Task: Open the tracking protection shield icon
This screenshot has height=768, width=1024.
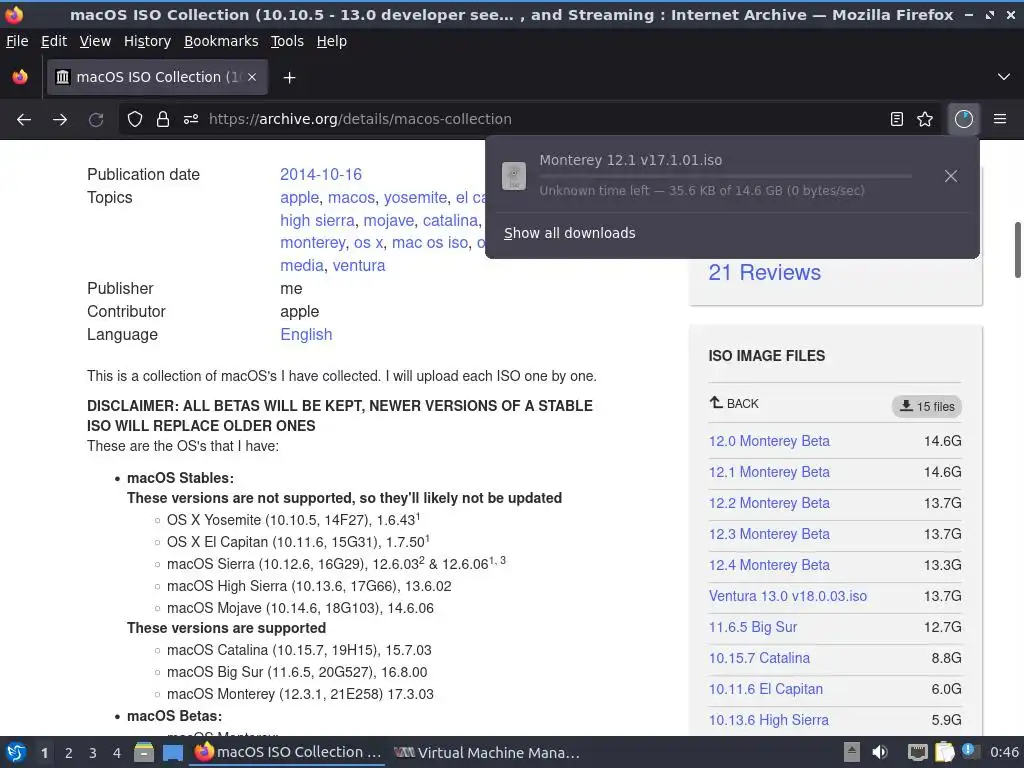Action: coord(135,120)
